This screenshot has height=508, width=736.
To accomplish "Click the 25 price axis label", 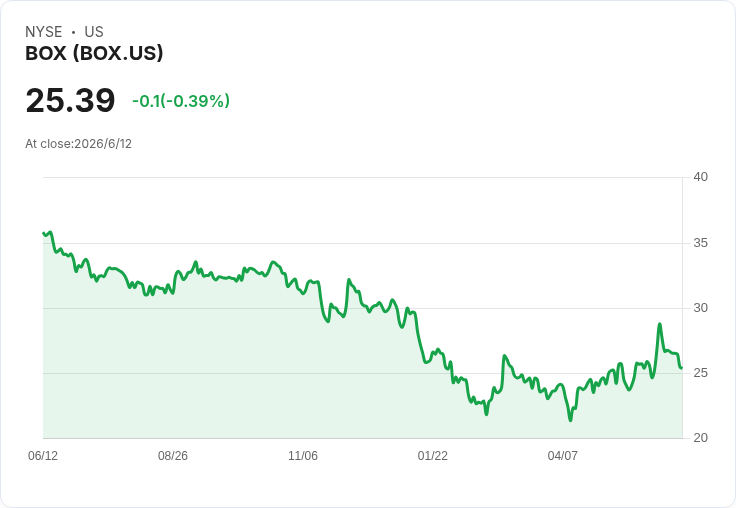I will [x=700, y=373].
